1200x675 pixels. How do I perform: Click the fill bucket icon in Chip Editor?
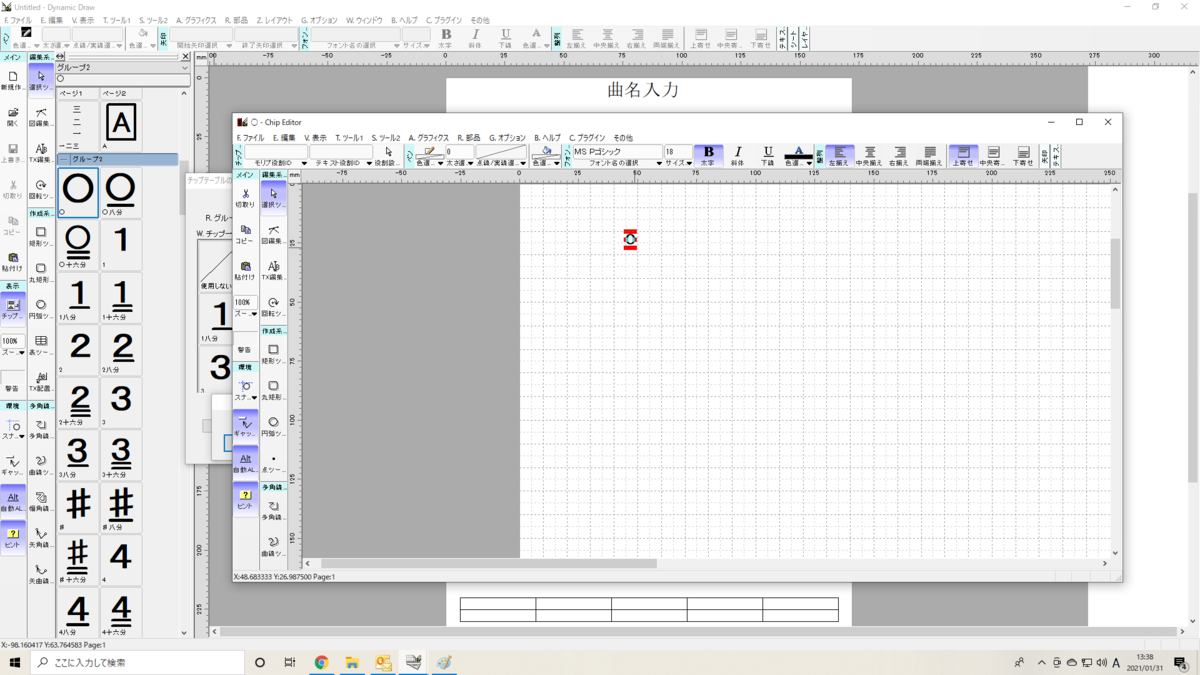546,152
